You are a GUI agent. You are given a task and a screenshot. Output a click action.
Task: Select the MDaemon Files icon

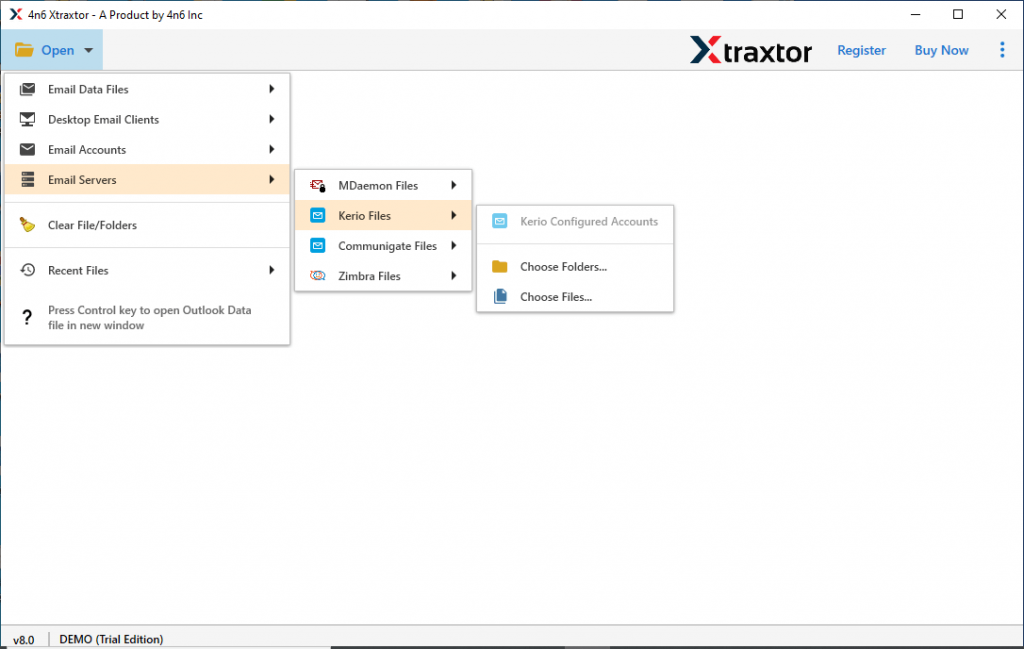(318, 185)
